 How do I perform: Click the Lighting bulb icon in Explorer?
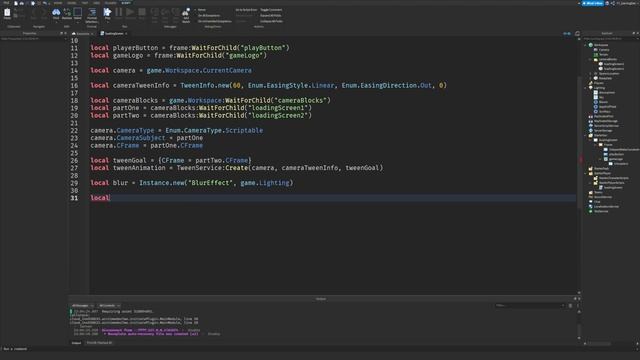(591, 88)
